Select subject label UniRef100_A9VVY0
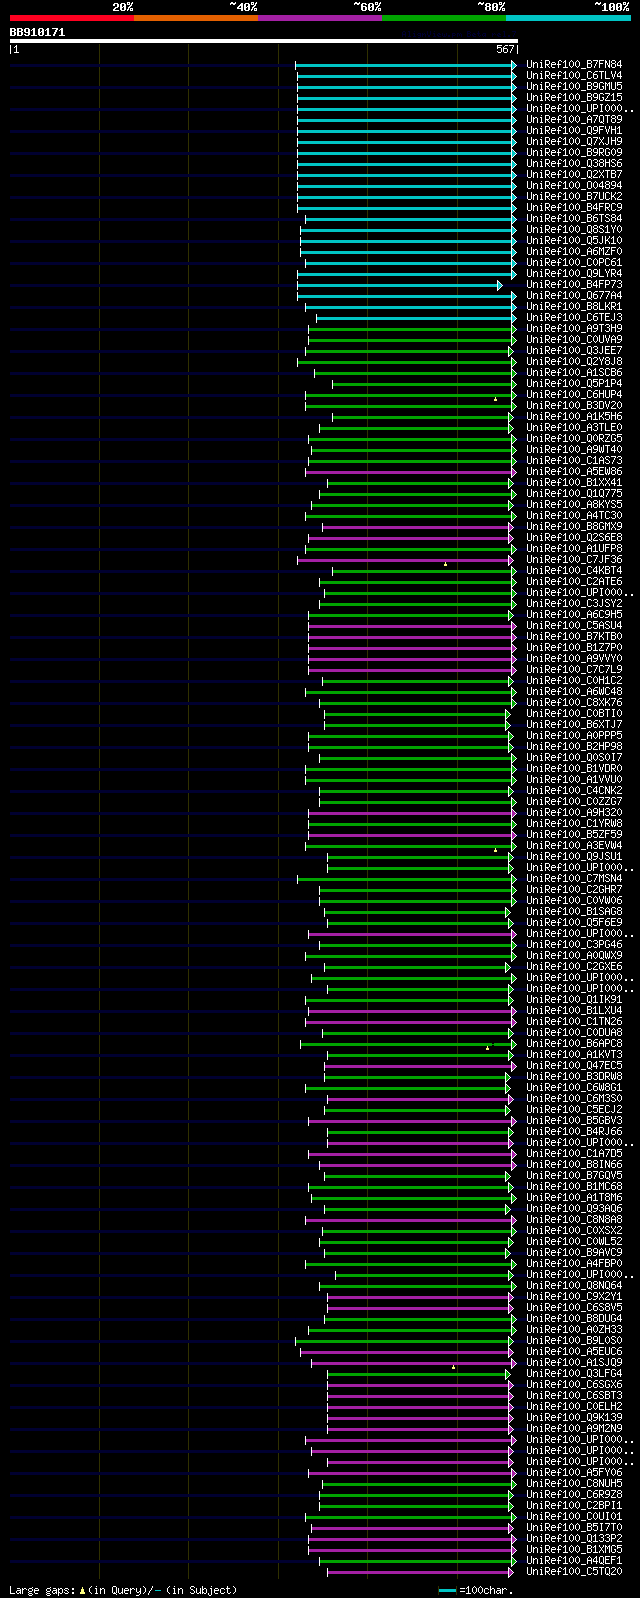 click(574, 658)
